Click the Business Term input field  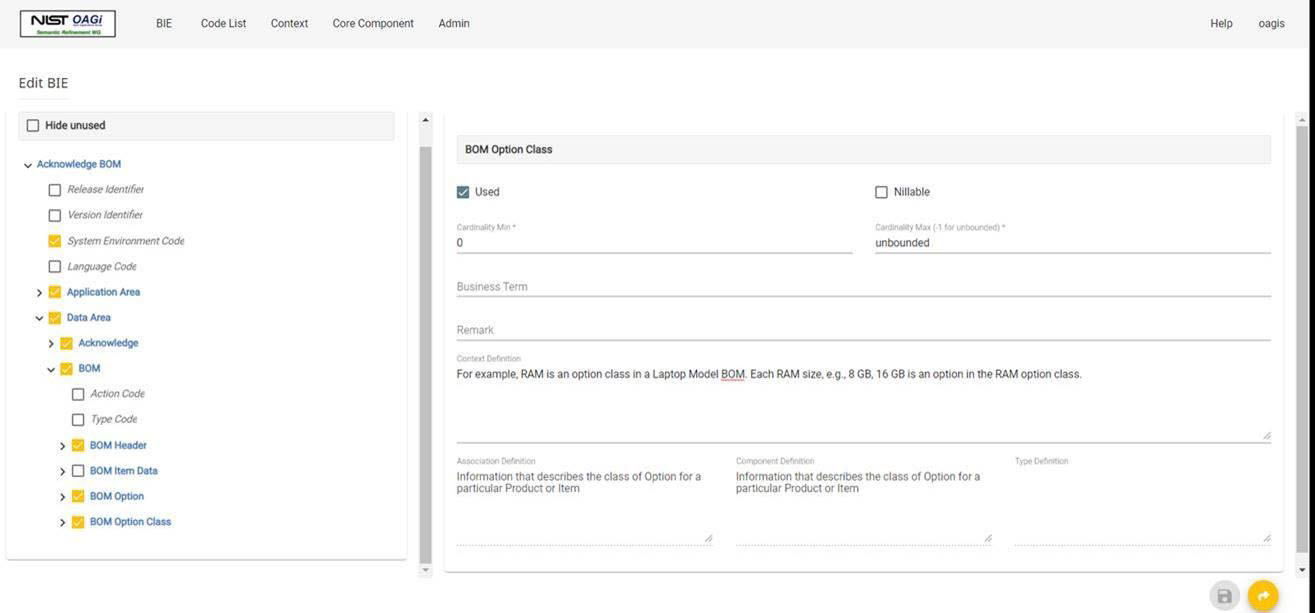tap(863, 287)
